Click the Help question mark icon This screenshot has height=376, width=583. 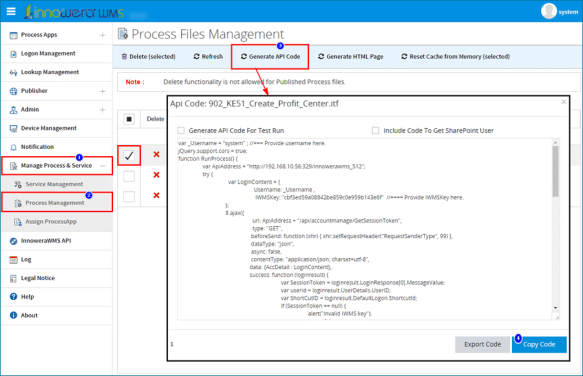(x=13, y=296)
